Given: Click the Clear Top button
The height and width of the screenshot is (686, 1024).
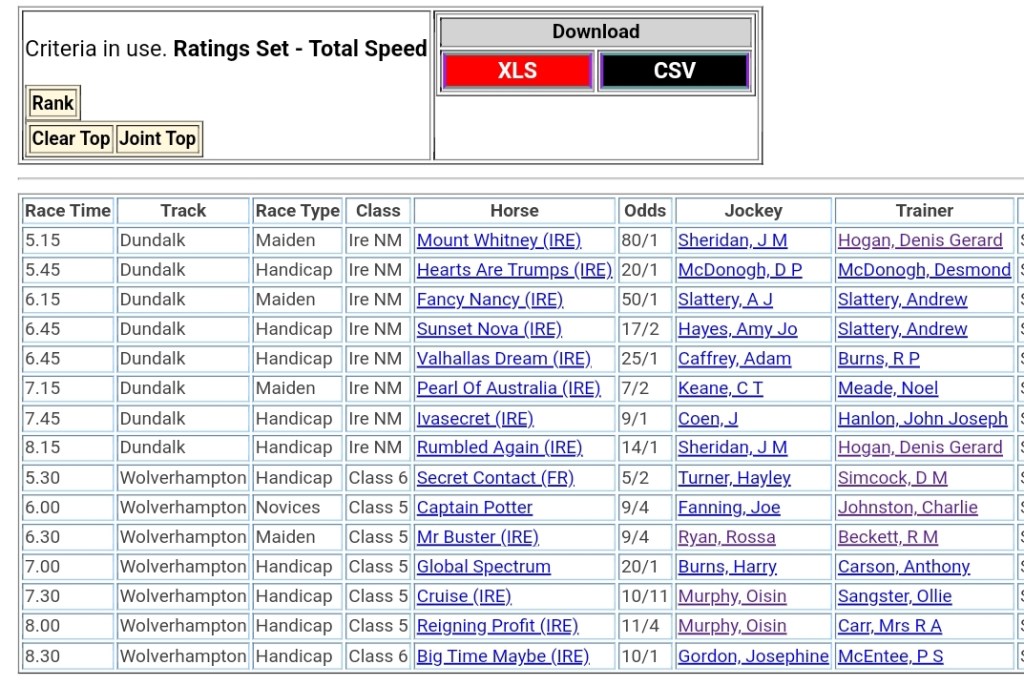Looking at the screenshot, I should click(70, 139).
